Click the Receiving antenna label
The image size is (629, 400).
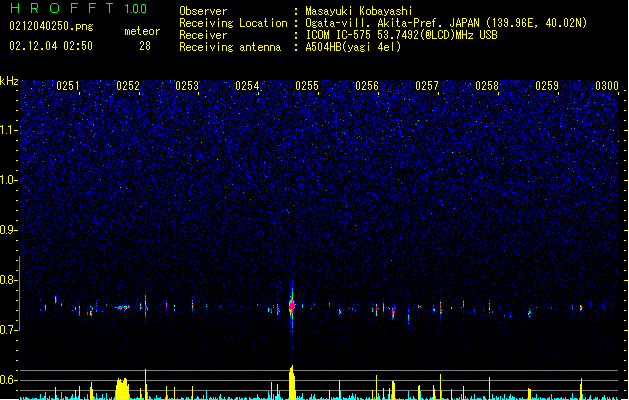tap(230, 47)
